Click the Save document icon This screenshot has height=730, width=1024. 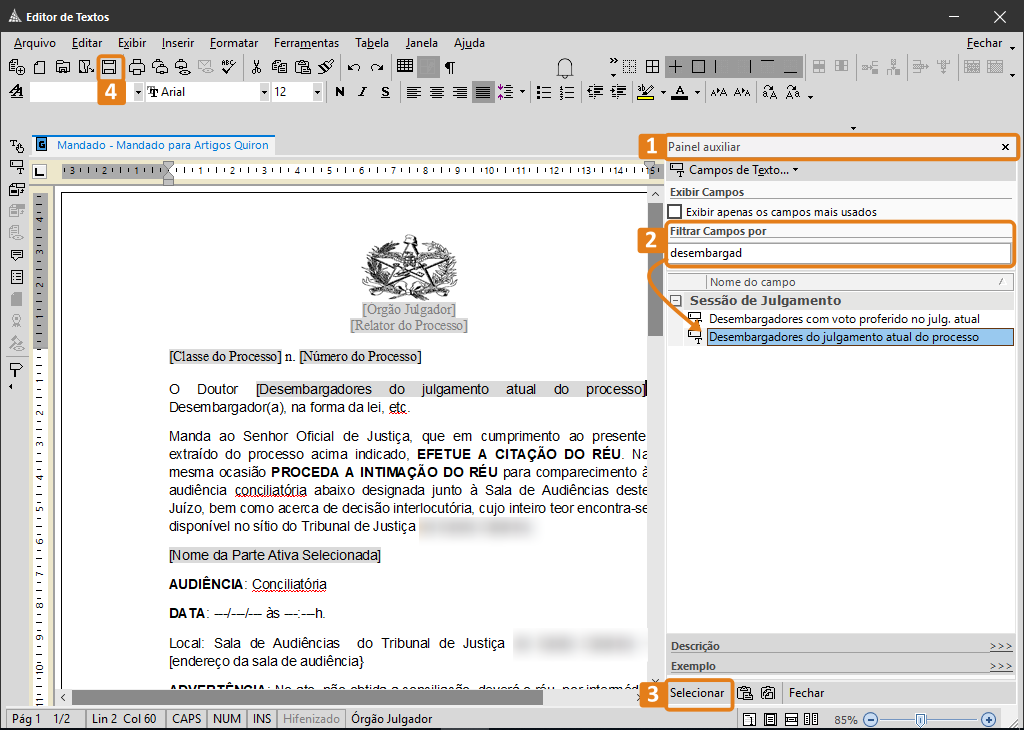tap(109, 67)
